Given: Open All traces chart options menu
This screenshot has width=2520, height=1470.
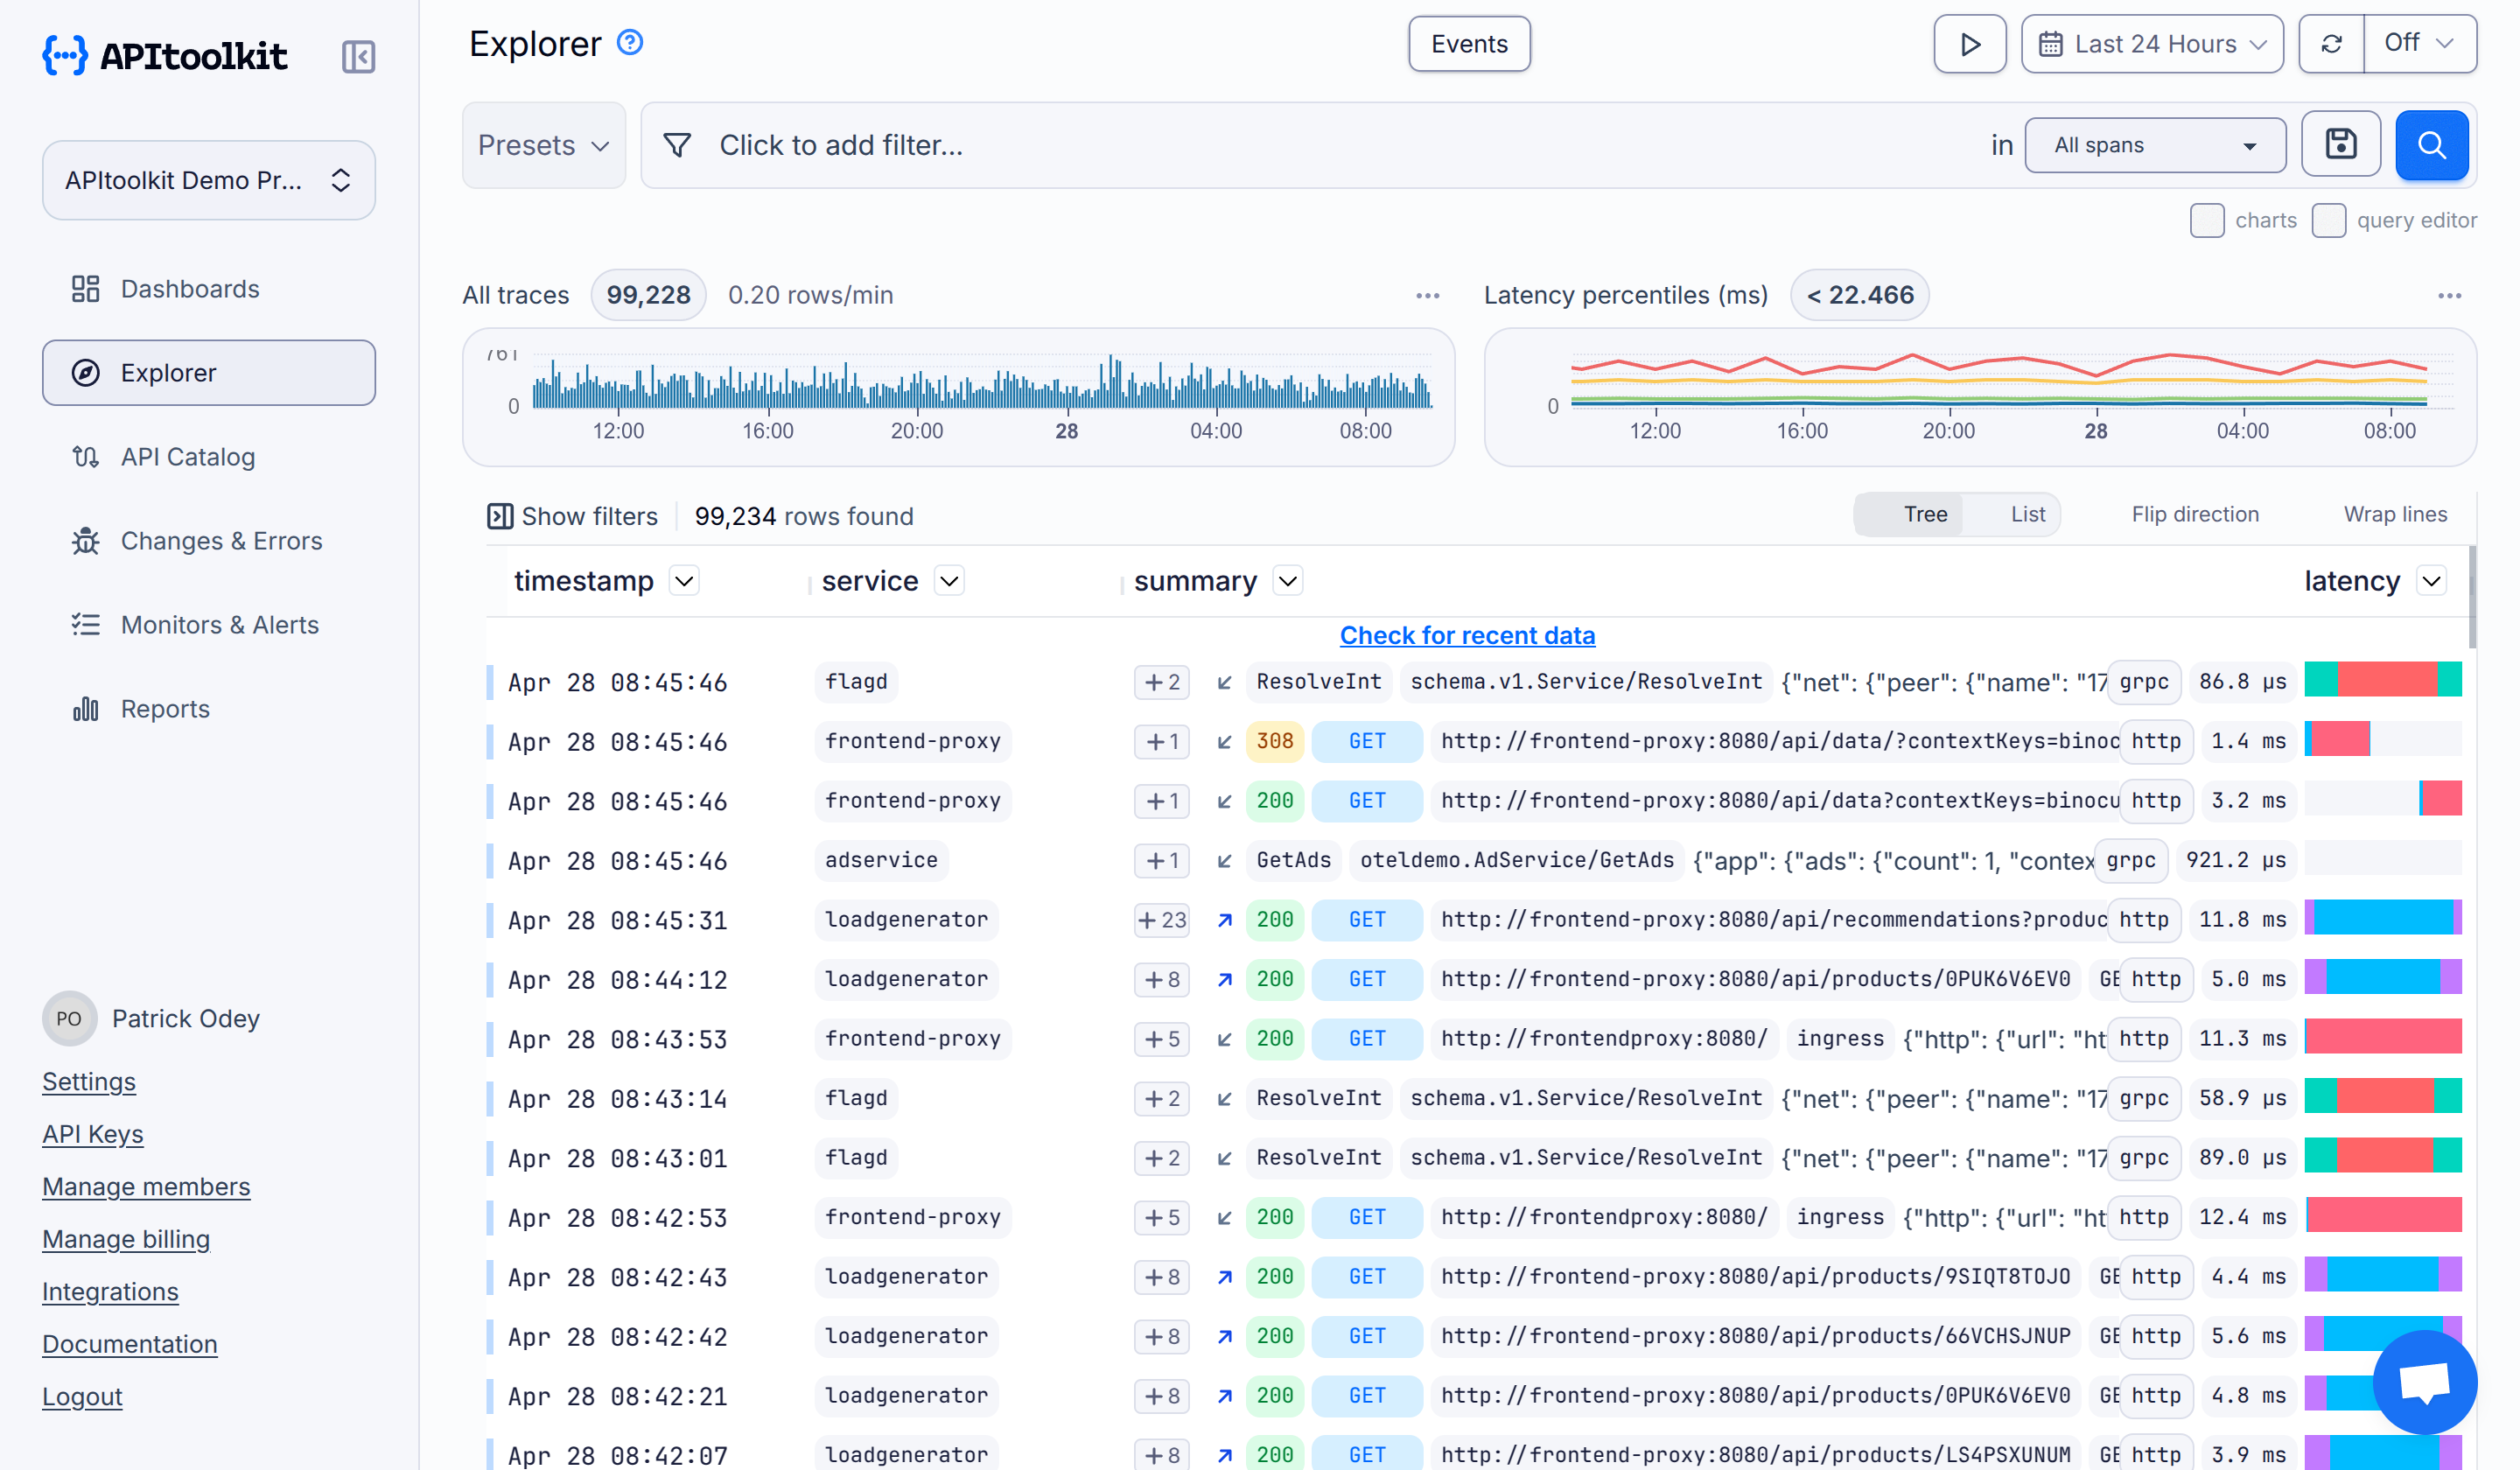Looking at the screenshot, I should (x=1427, y=296).
